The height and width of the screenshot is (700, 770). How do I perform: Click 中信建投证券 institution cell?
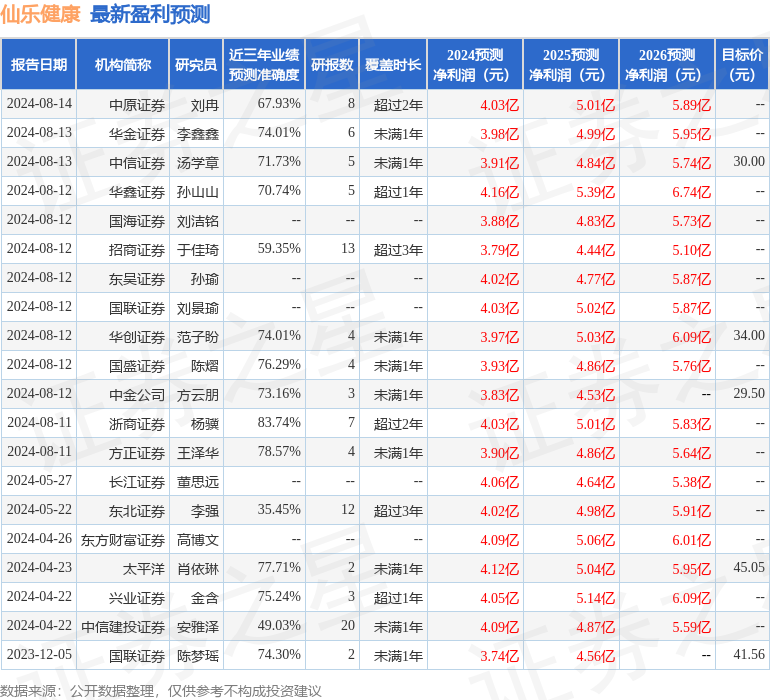pos(123,627)
